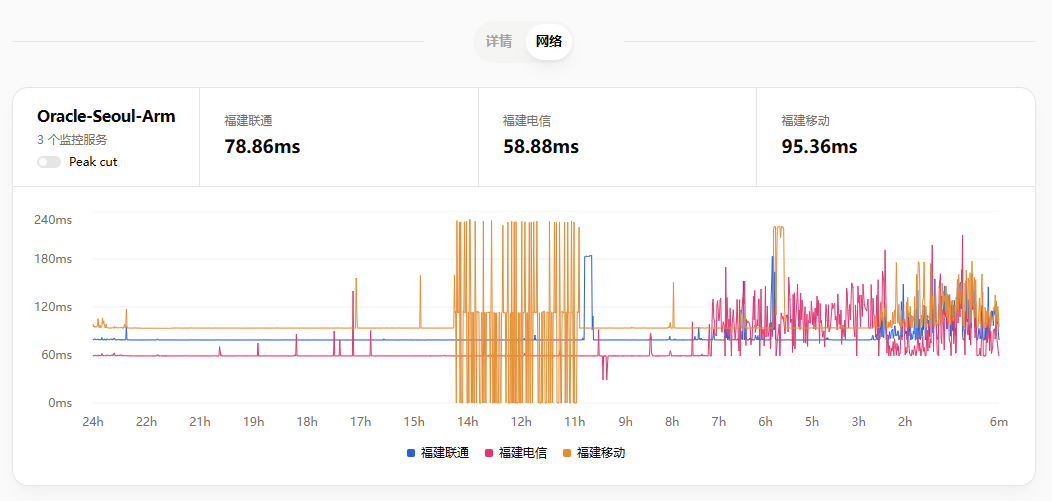Open the 福建移动 latency card

pyautogui.click(x=896, y=137)
